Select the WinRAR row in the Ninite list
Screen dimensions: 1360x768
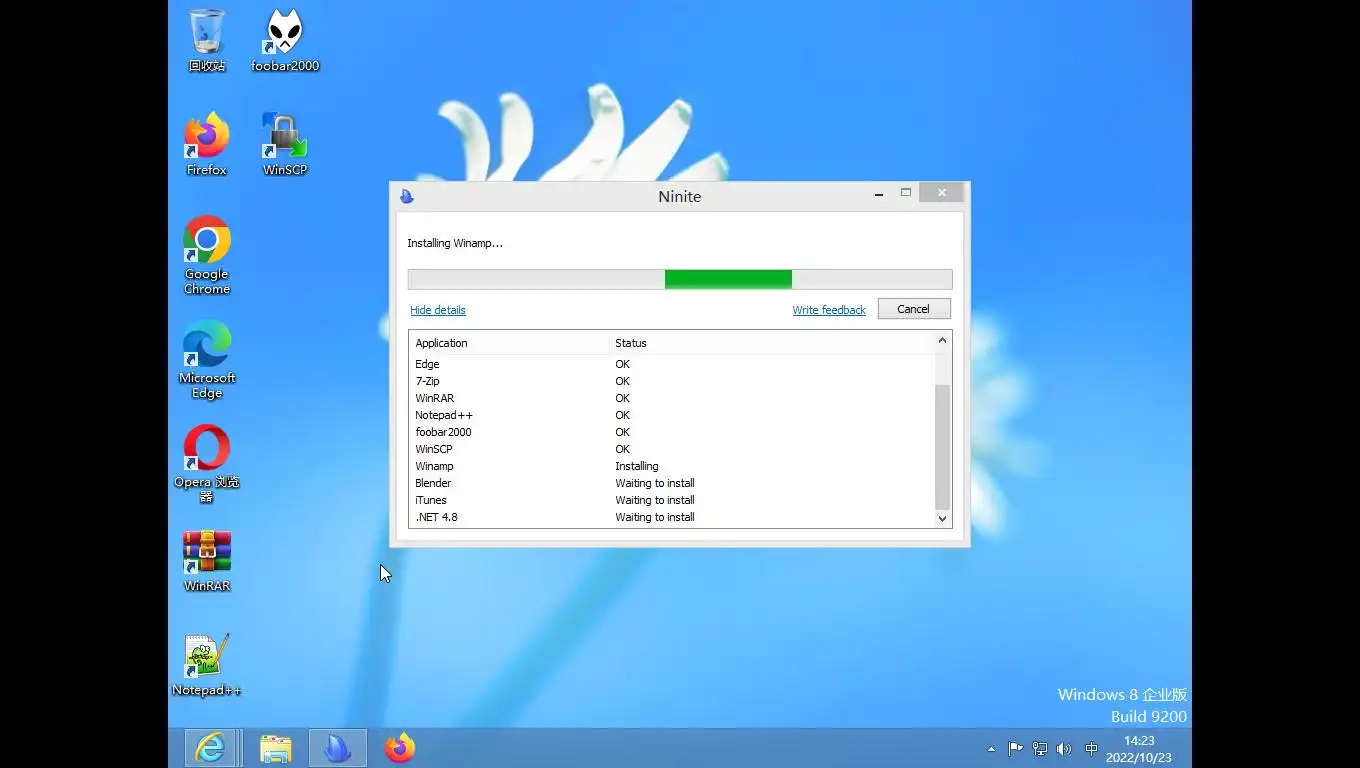tap(672, 398)
